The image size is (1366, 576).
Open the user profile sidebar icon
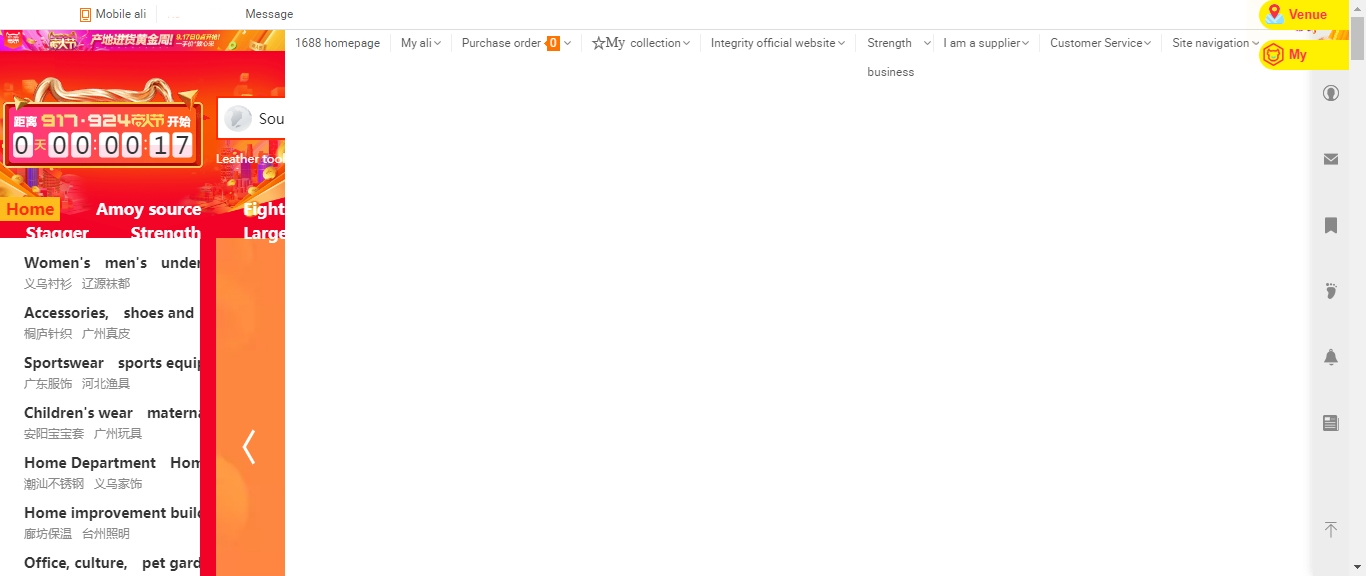click(1331, 93)
